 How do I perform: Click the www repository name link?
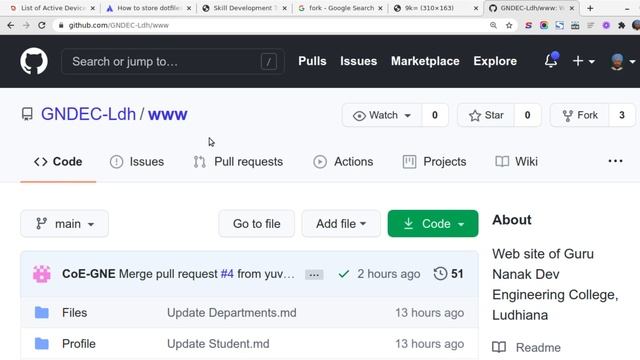[168, 115]
